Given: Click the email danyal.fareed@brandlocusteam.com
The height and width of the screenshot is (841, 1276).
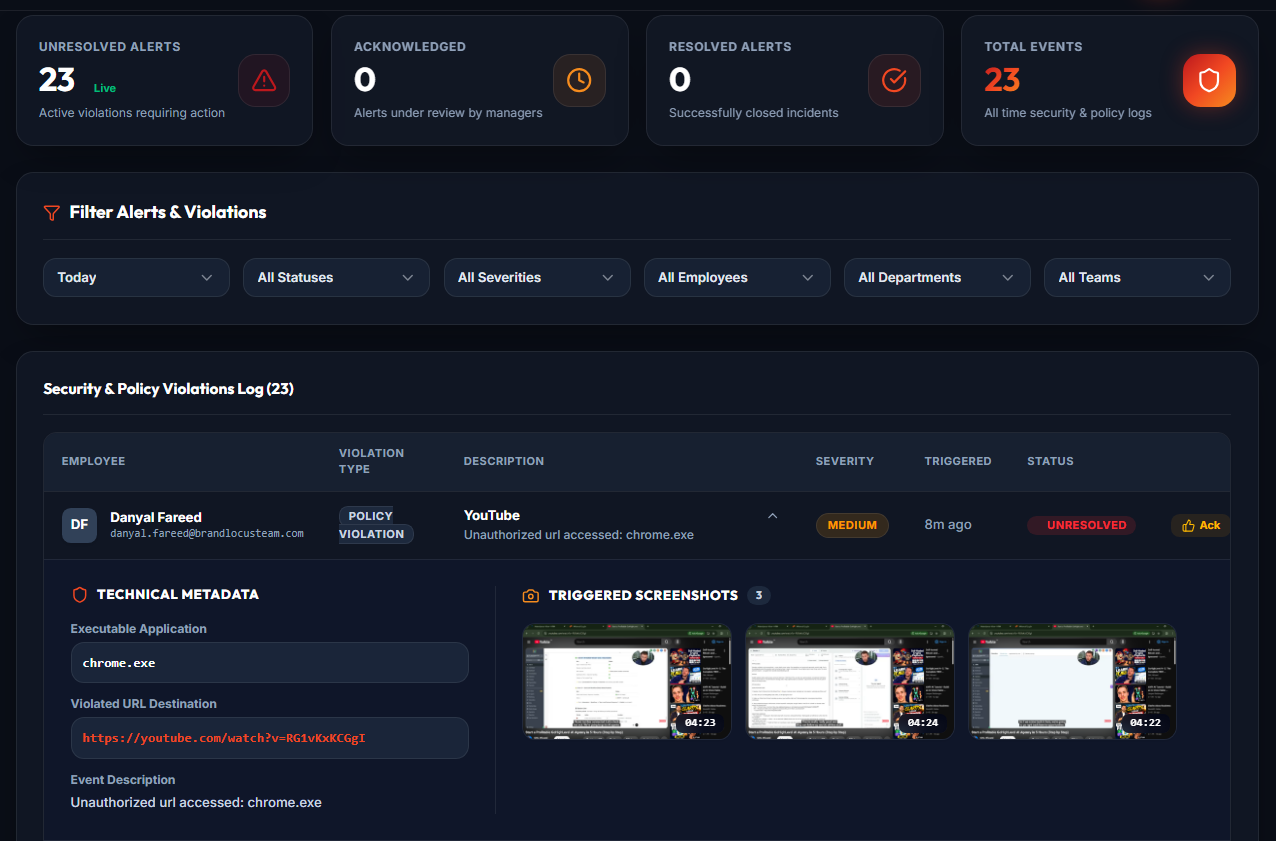Looking at the screenshot, I should pos(207,534).
